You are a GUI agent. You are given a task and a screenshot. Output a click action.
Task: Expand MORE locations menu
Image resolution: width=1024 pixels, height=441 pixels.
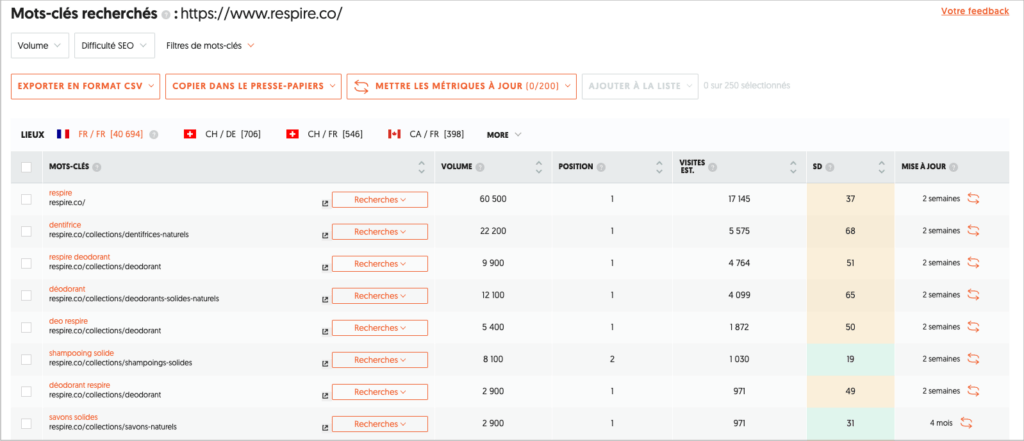[x=504, y=135]
